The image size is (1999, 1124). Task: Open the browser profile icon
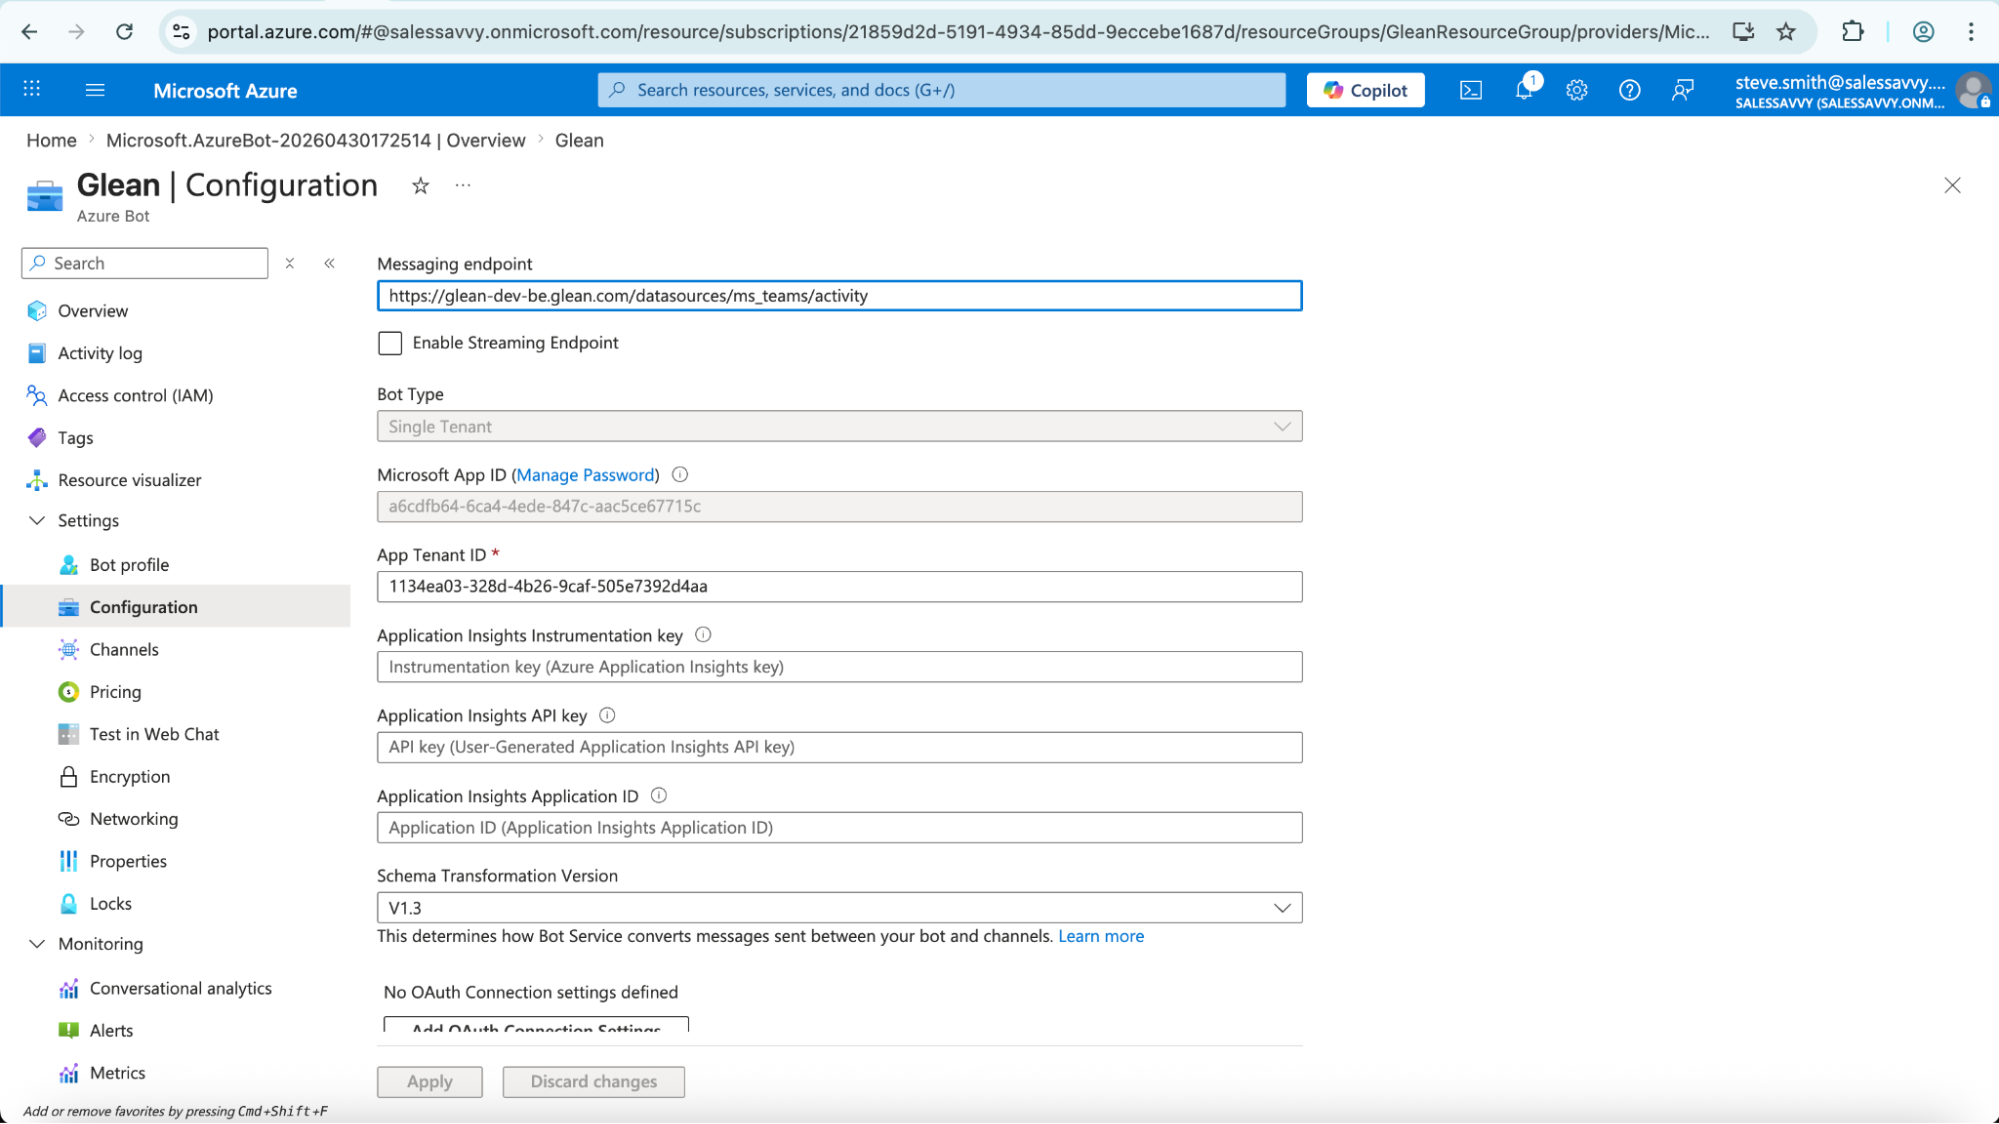[1923, 32]
